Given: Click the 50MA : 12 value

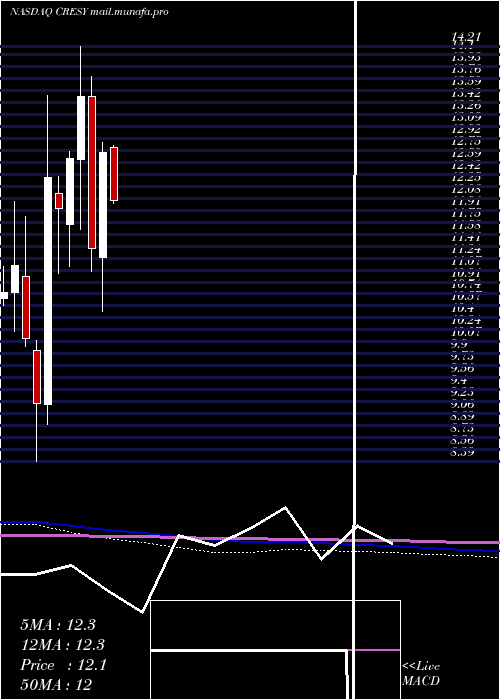Looking at the screenshot, I should point(56,685).
